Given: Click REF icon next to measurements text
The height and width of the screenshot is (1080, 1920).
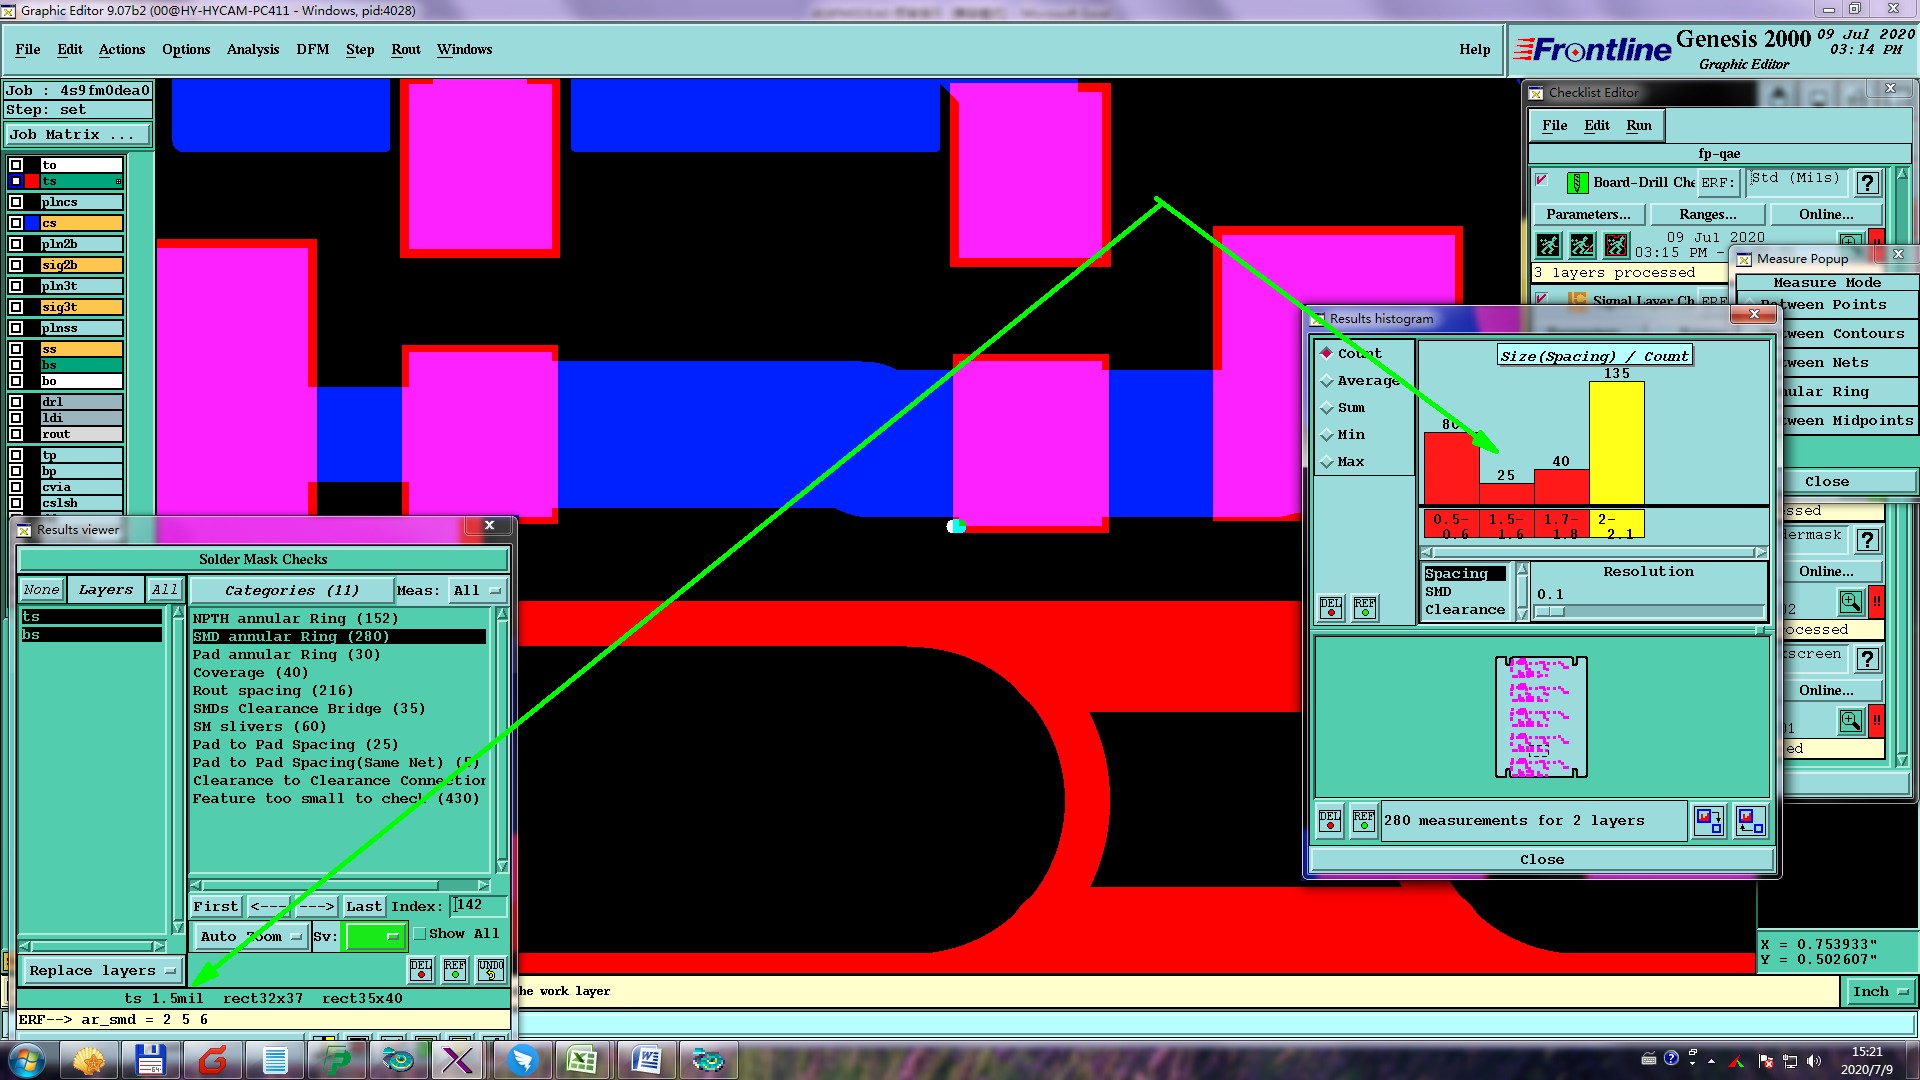Looking at the screenshot, I should pos(1364,820).
